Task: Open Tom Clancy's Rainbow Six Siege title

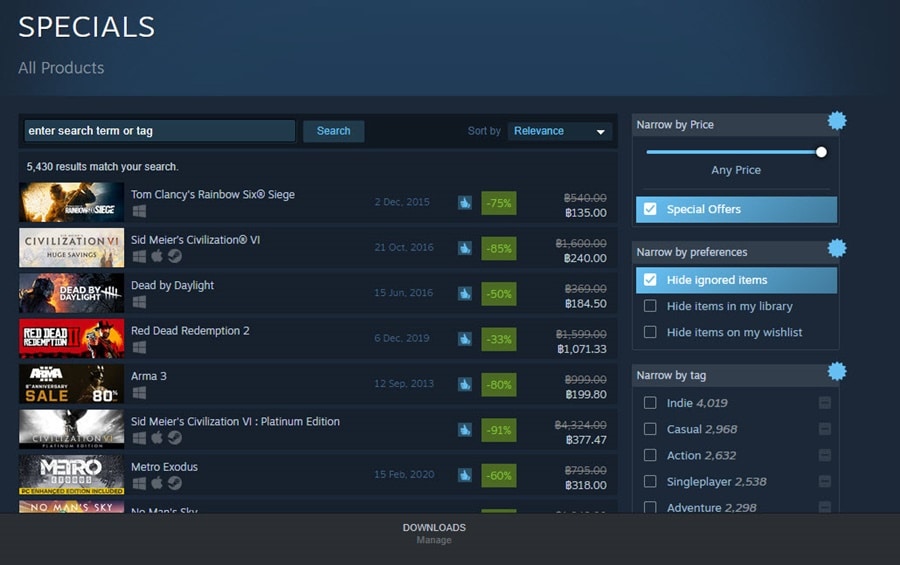Action: 213,194
